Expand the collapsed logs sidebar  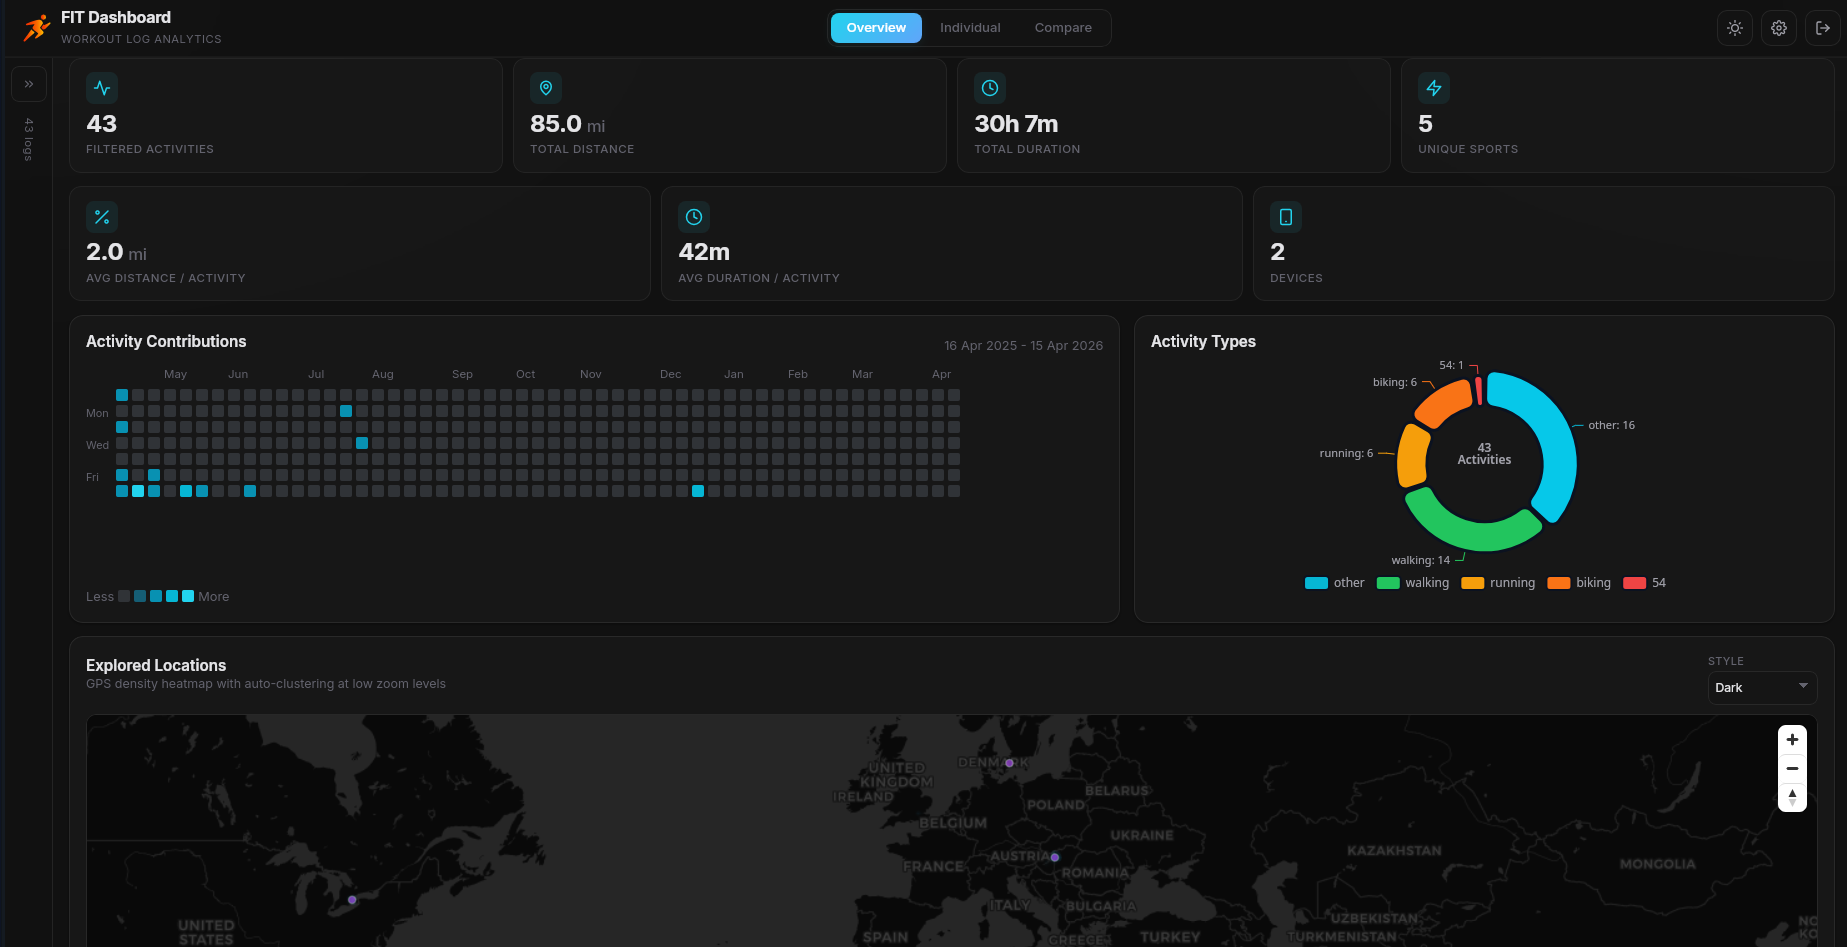click(29, 84)
